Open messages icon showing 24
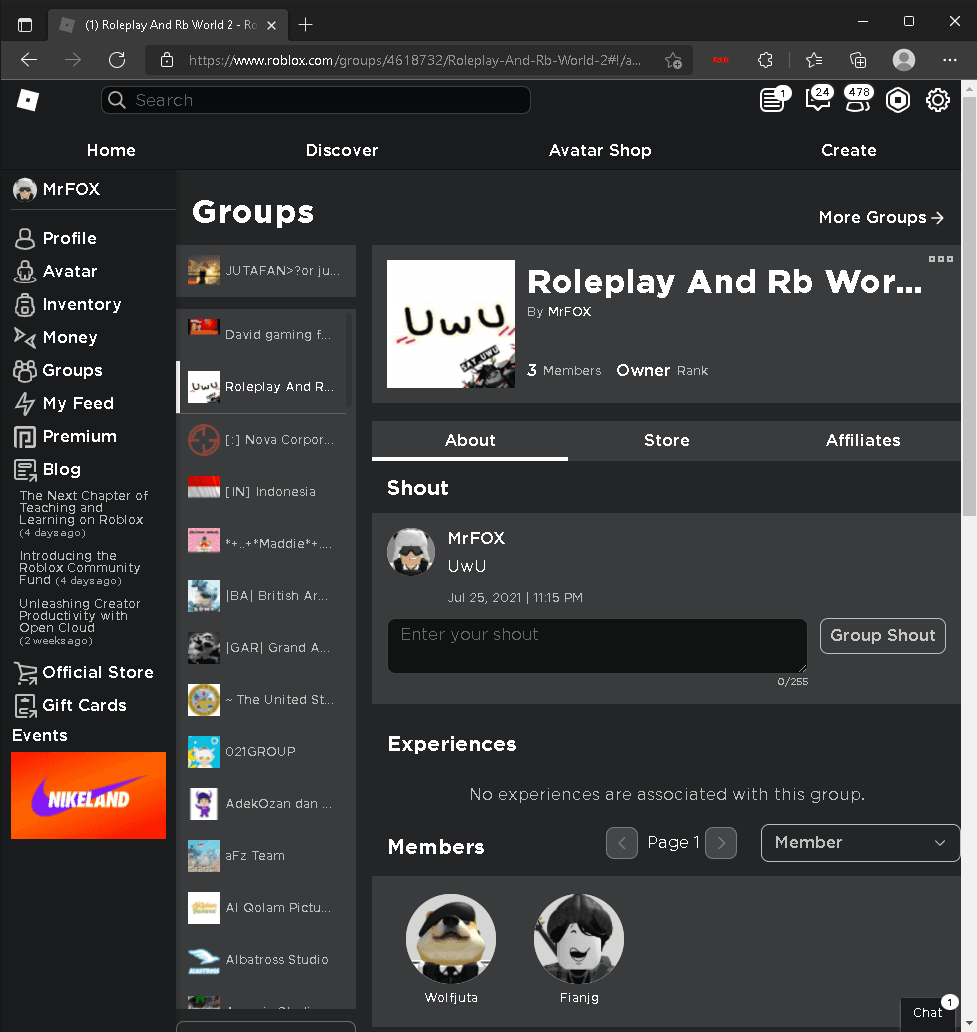The height and width of the screenshot is (1032, 977). (818, 100)
